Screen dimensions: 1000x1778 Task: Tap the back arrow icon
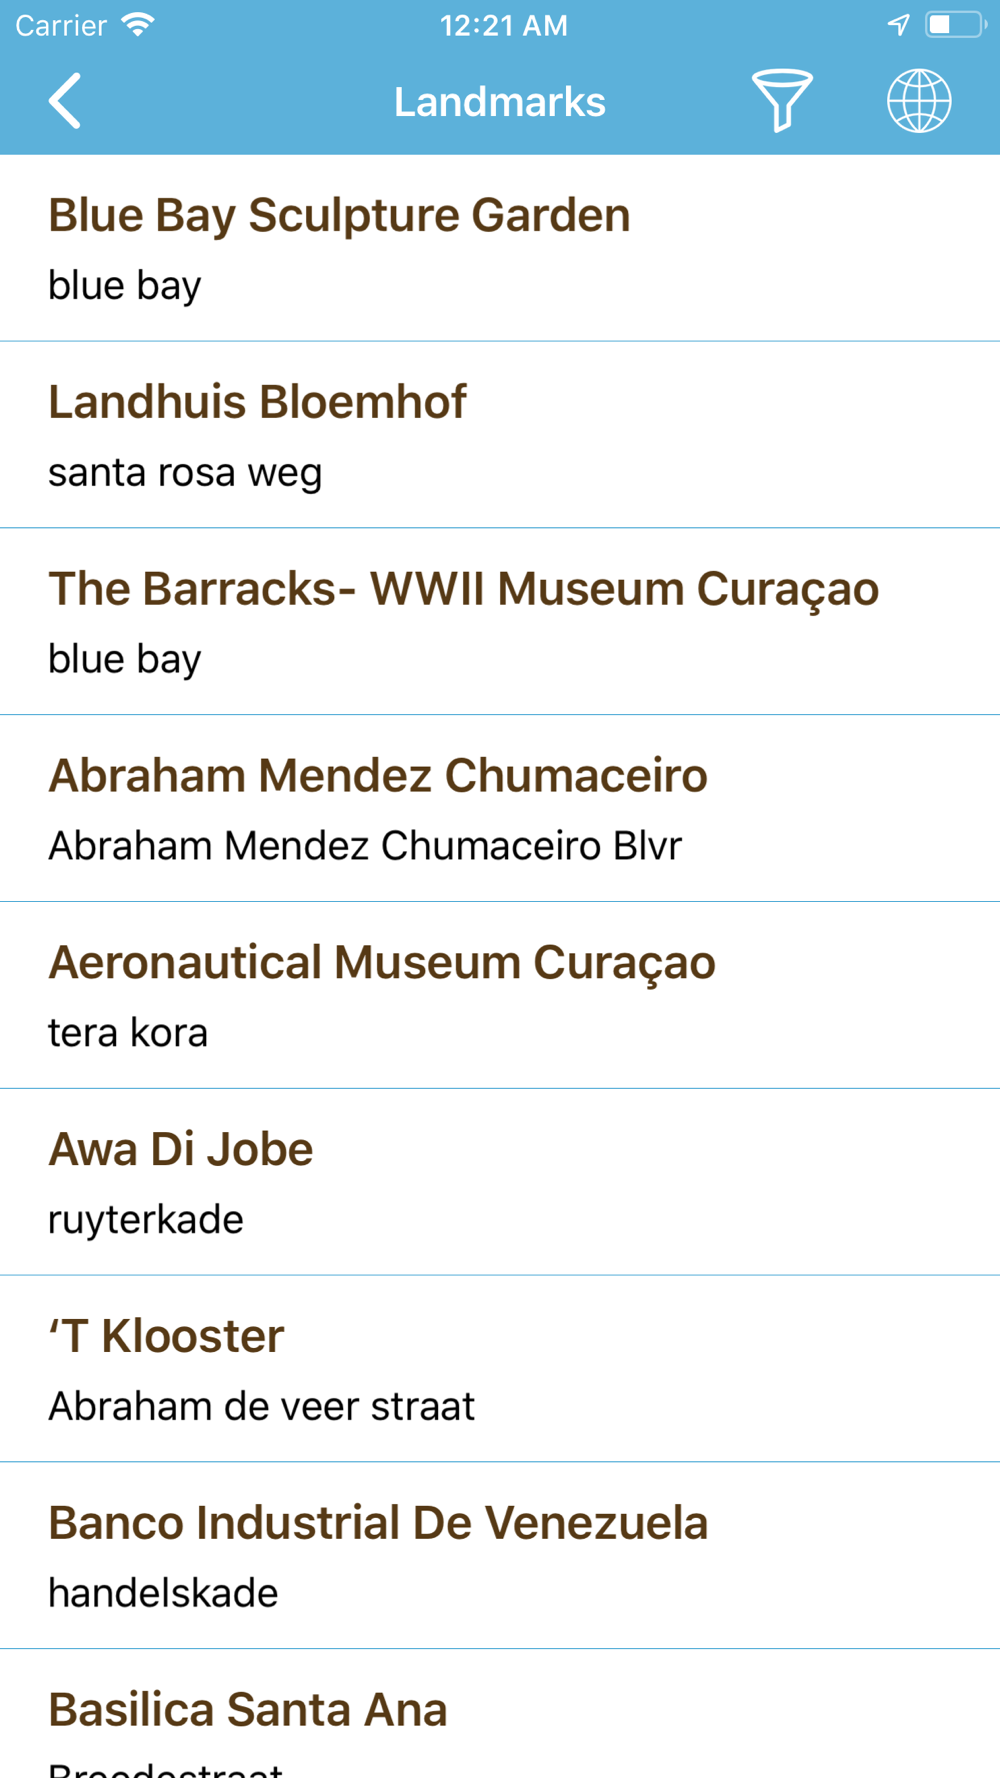[65, 101]
